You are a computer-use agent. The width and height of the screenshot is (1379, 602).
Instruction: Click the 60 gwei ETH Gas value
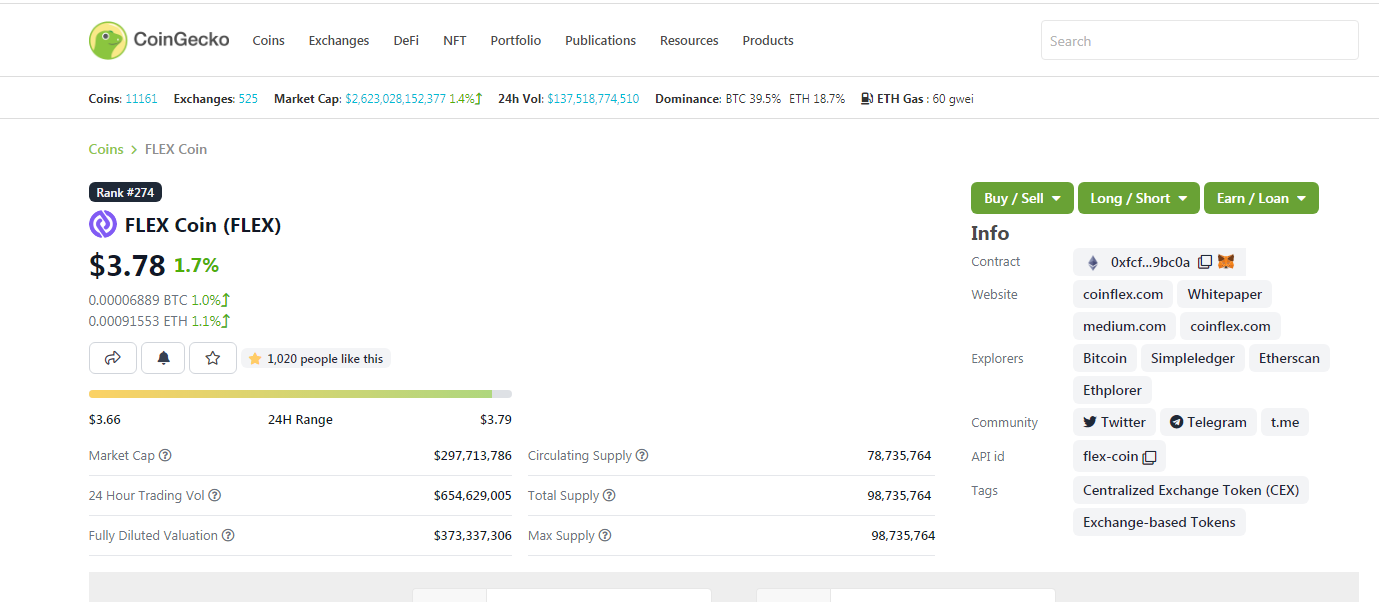[953, 99]
